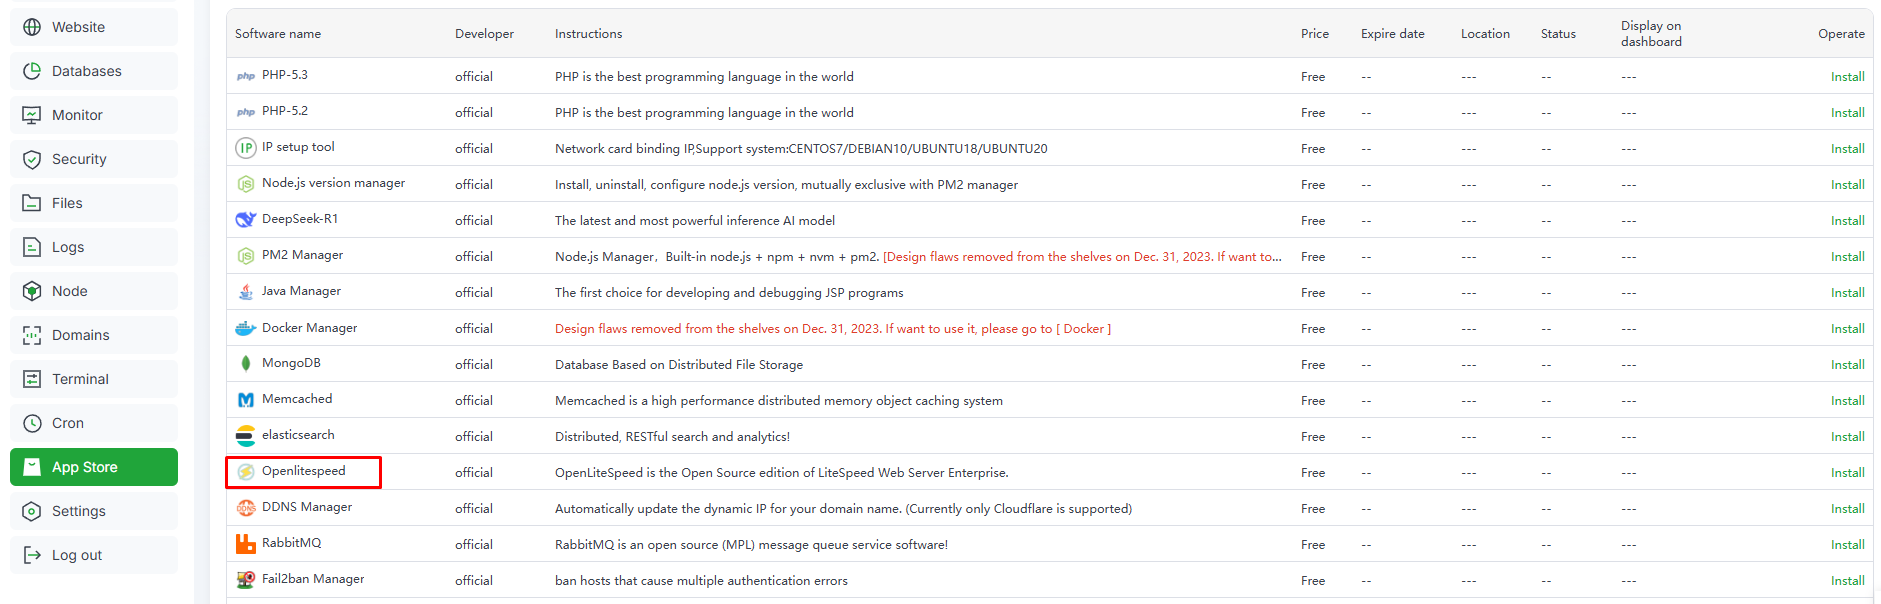Click Install for the DDNS Manager row
Viewport: 1881px width, 604px height.
(x=1846, y=509)
